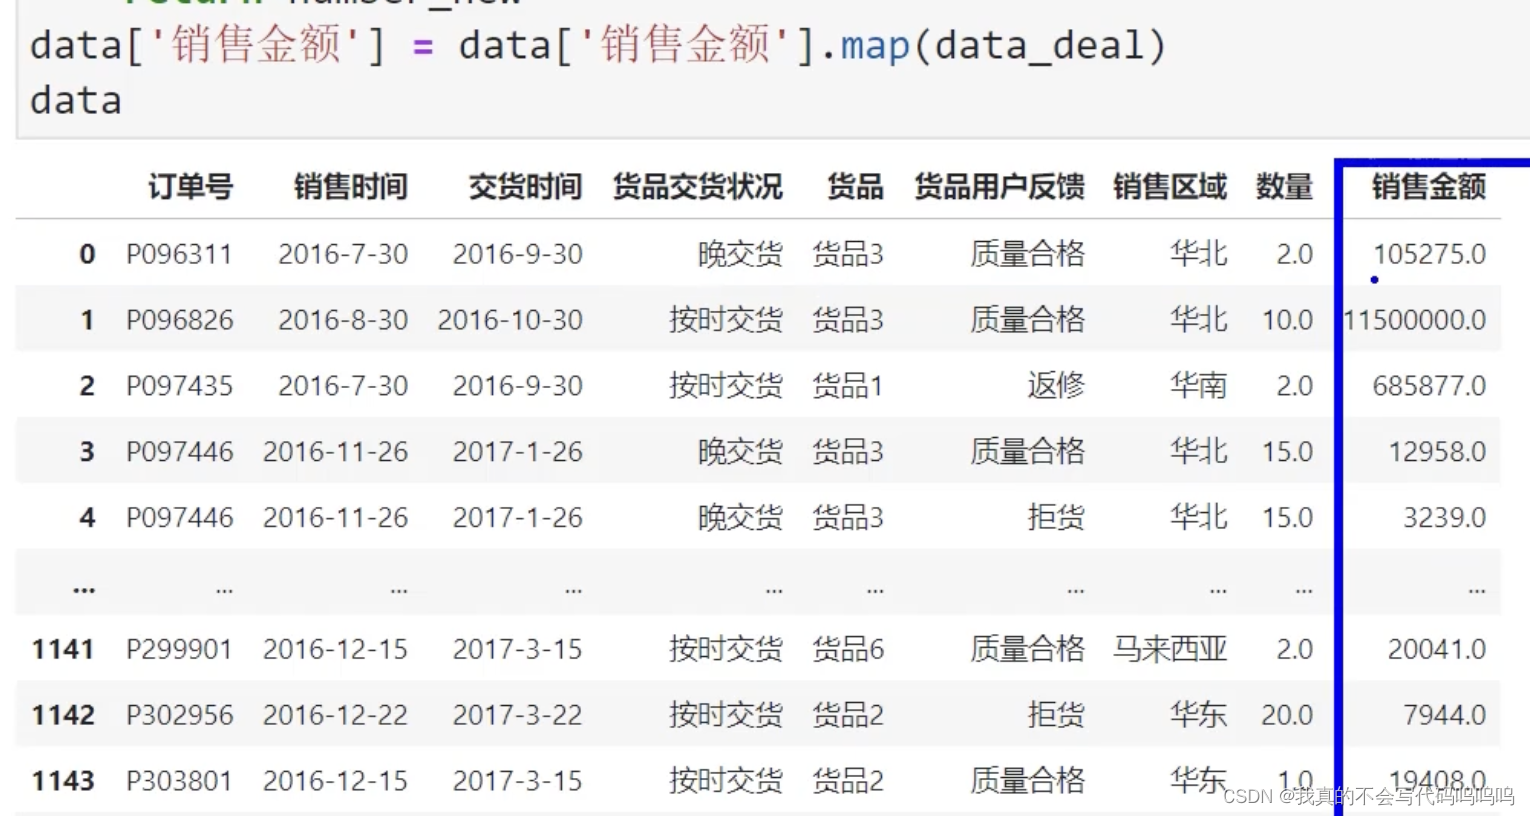Click the 数量 column header

pyautogui.click(x=1283, y=187)
